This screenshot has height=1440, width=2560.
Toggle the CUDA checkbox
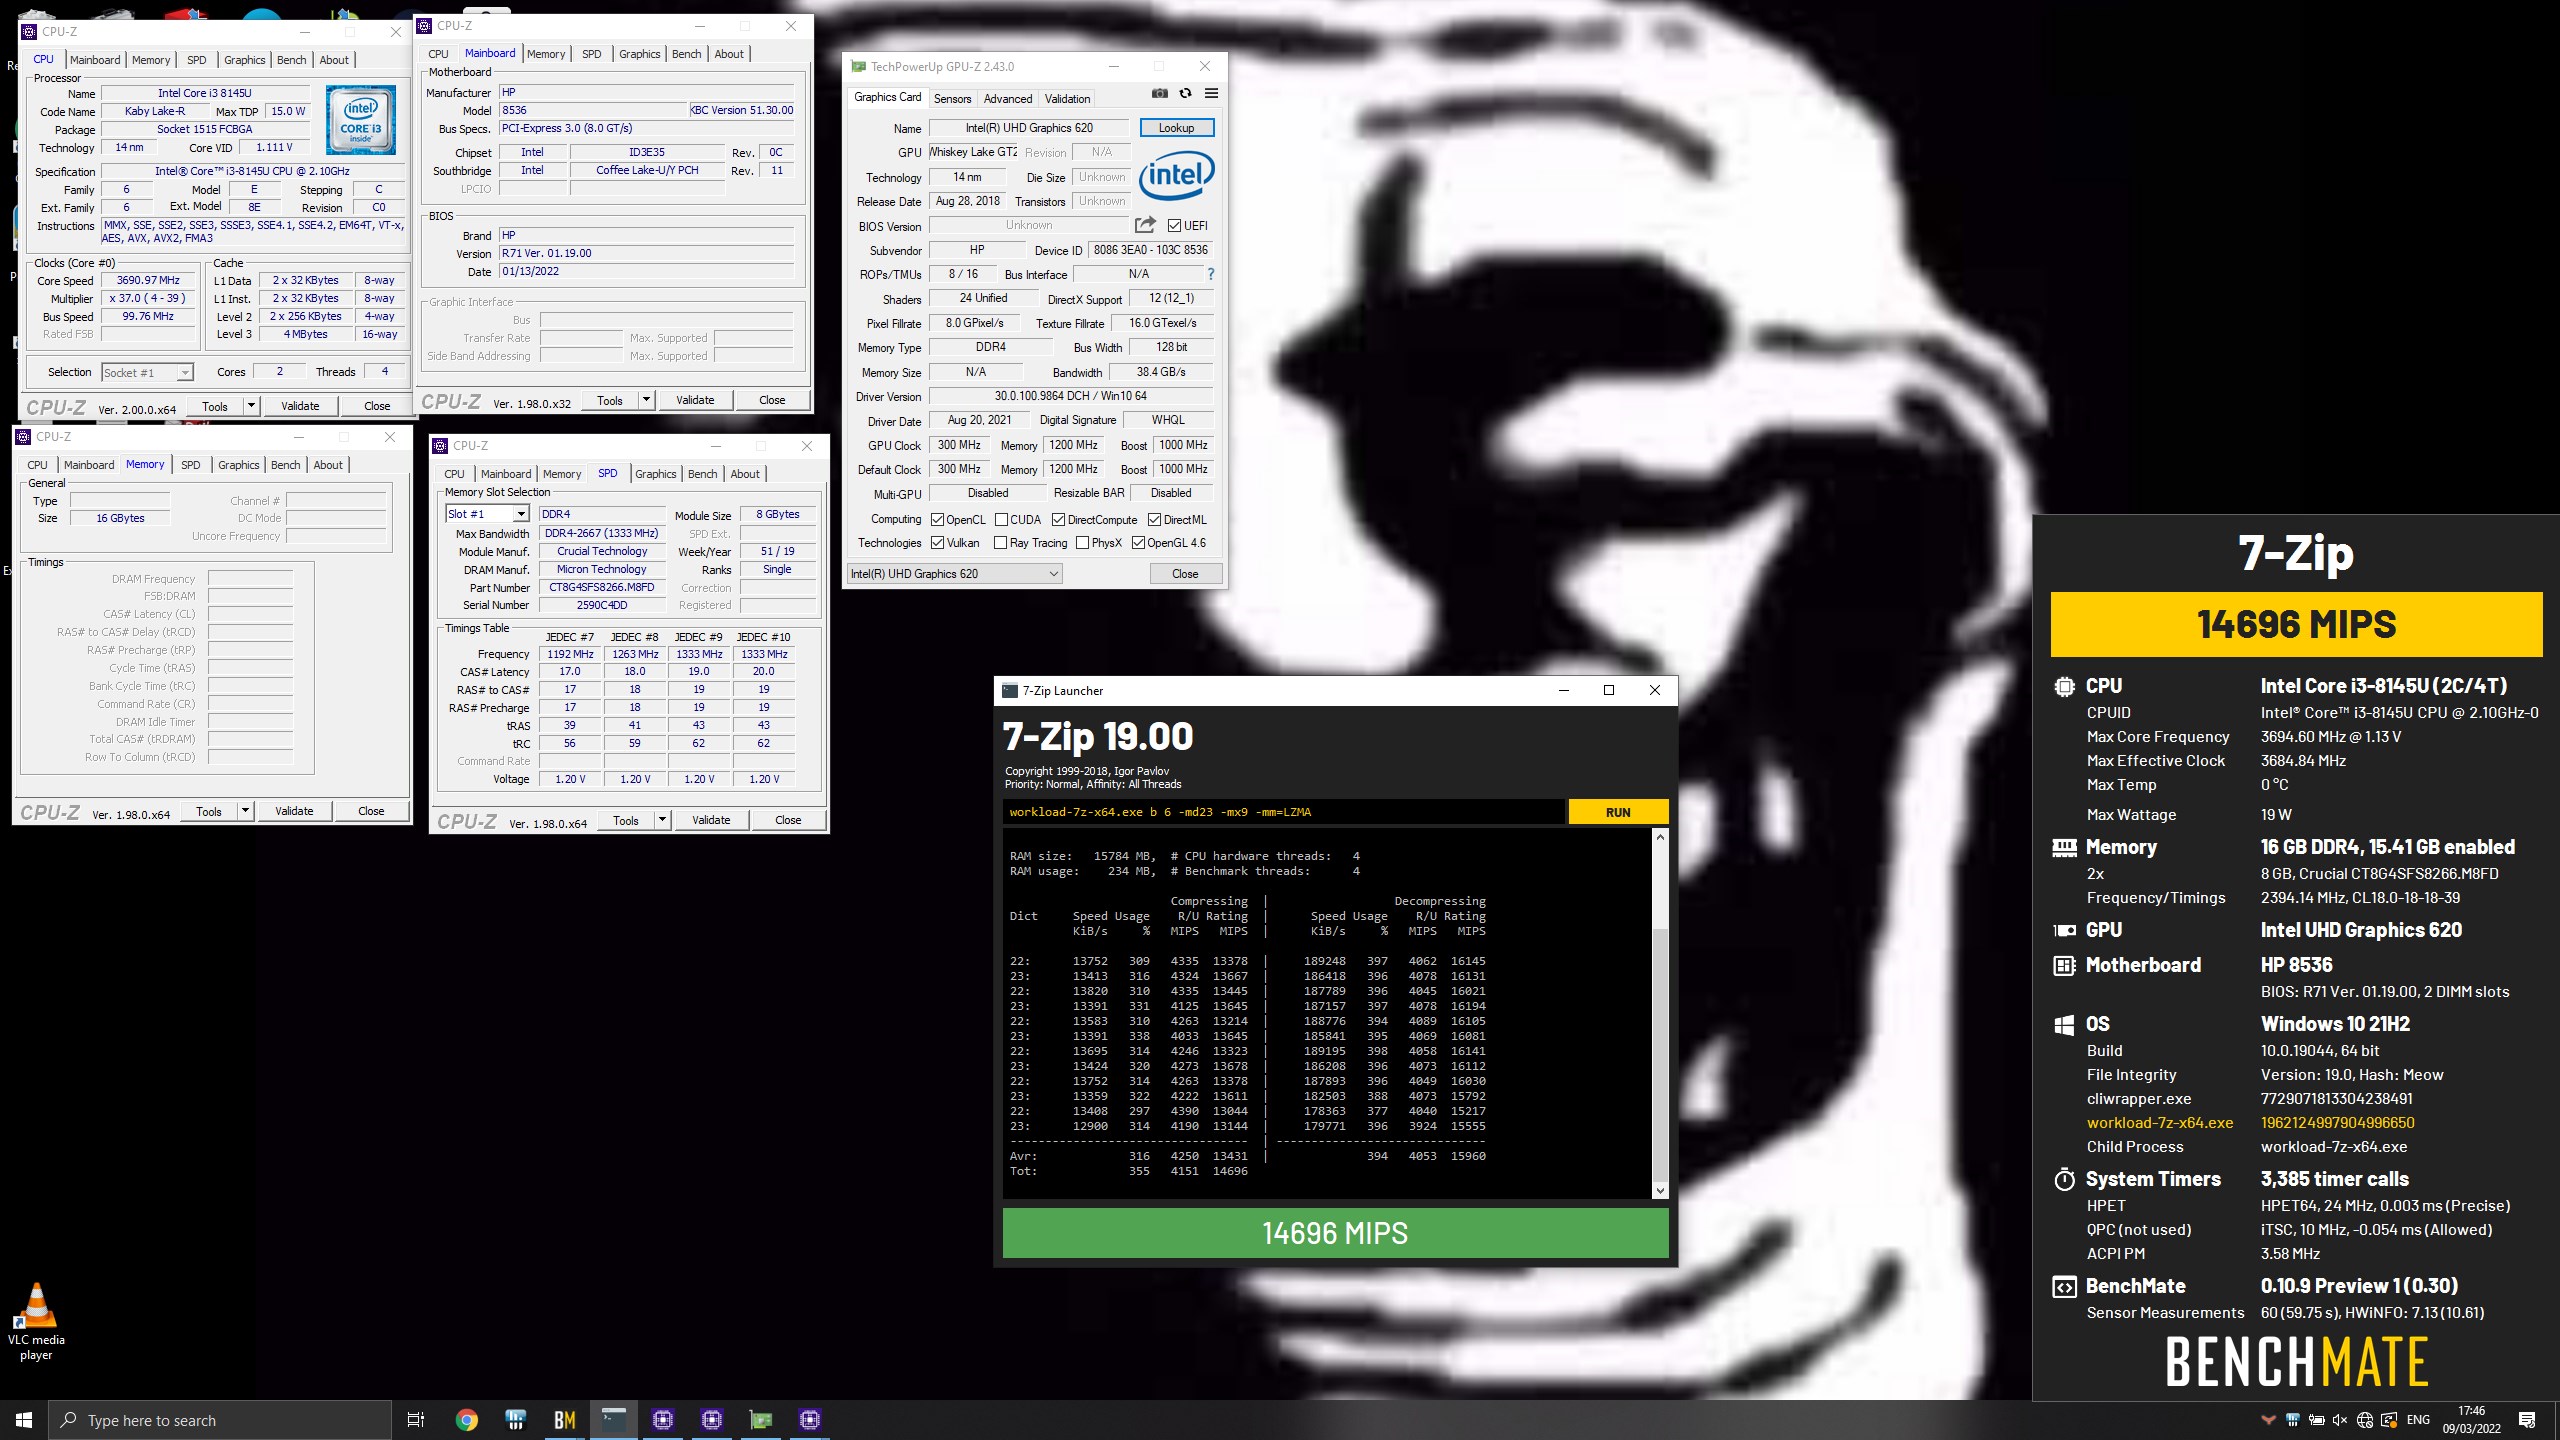pos(1001,520)
